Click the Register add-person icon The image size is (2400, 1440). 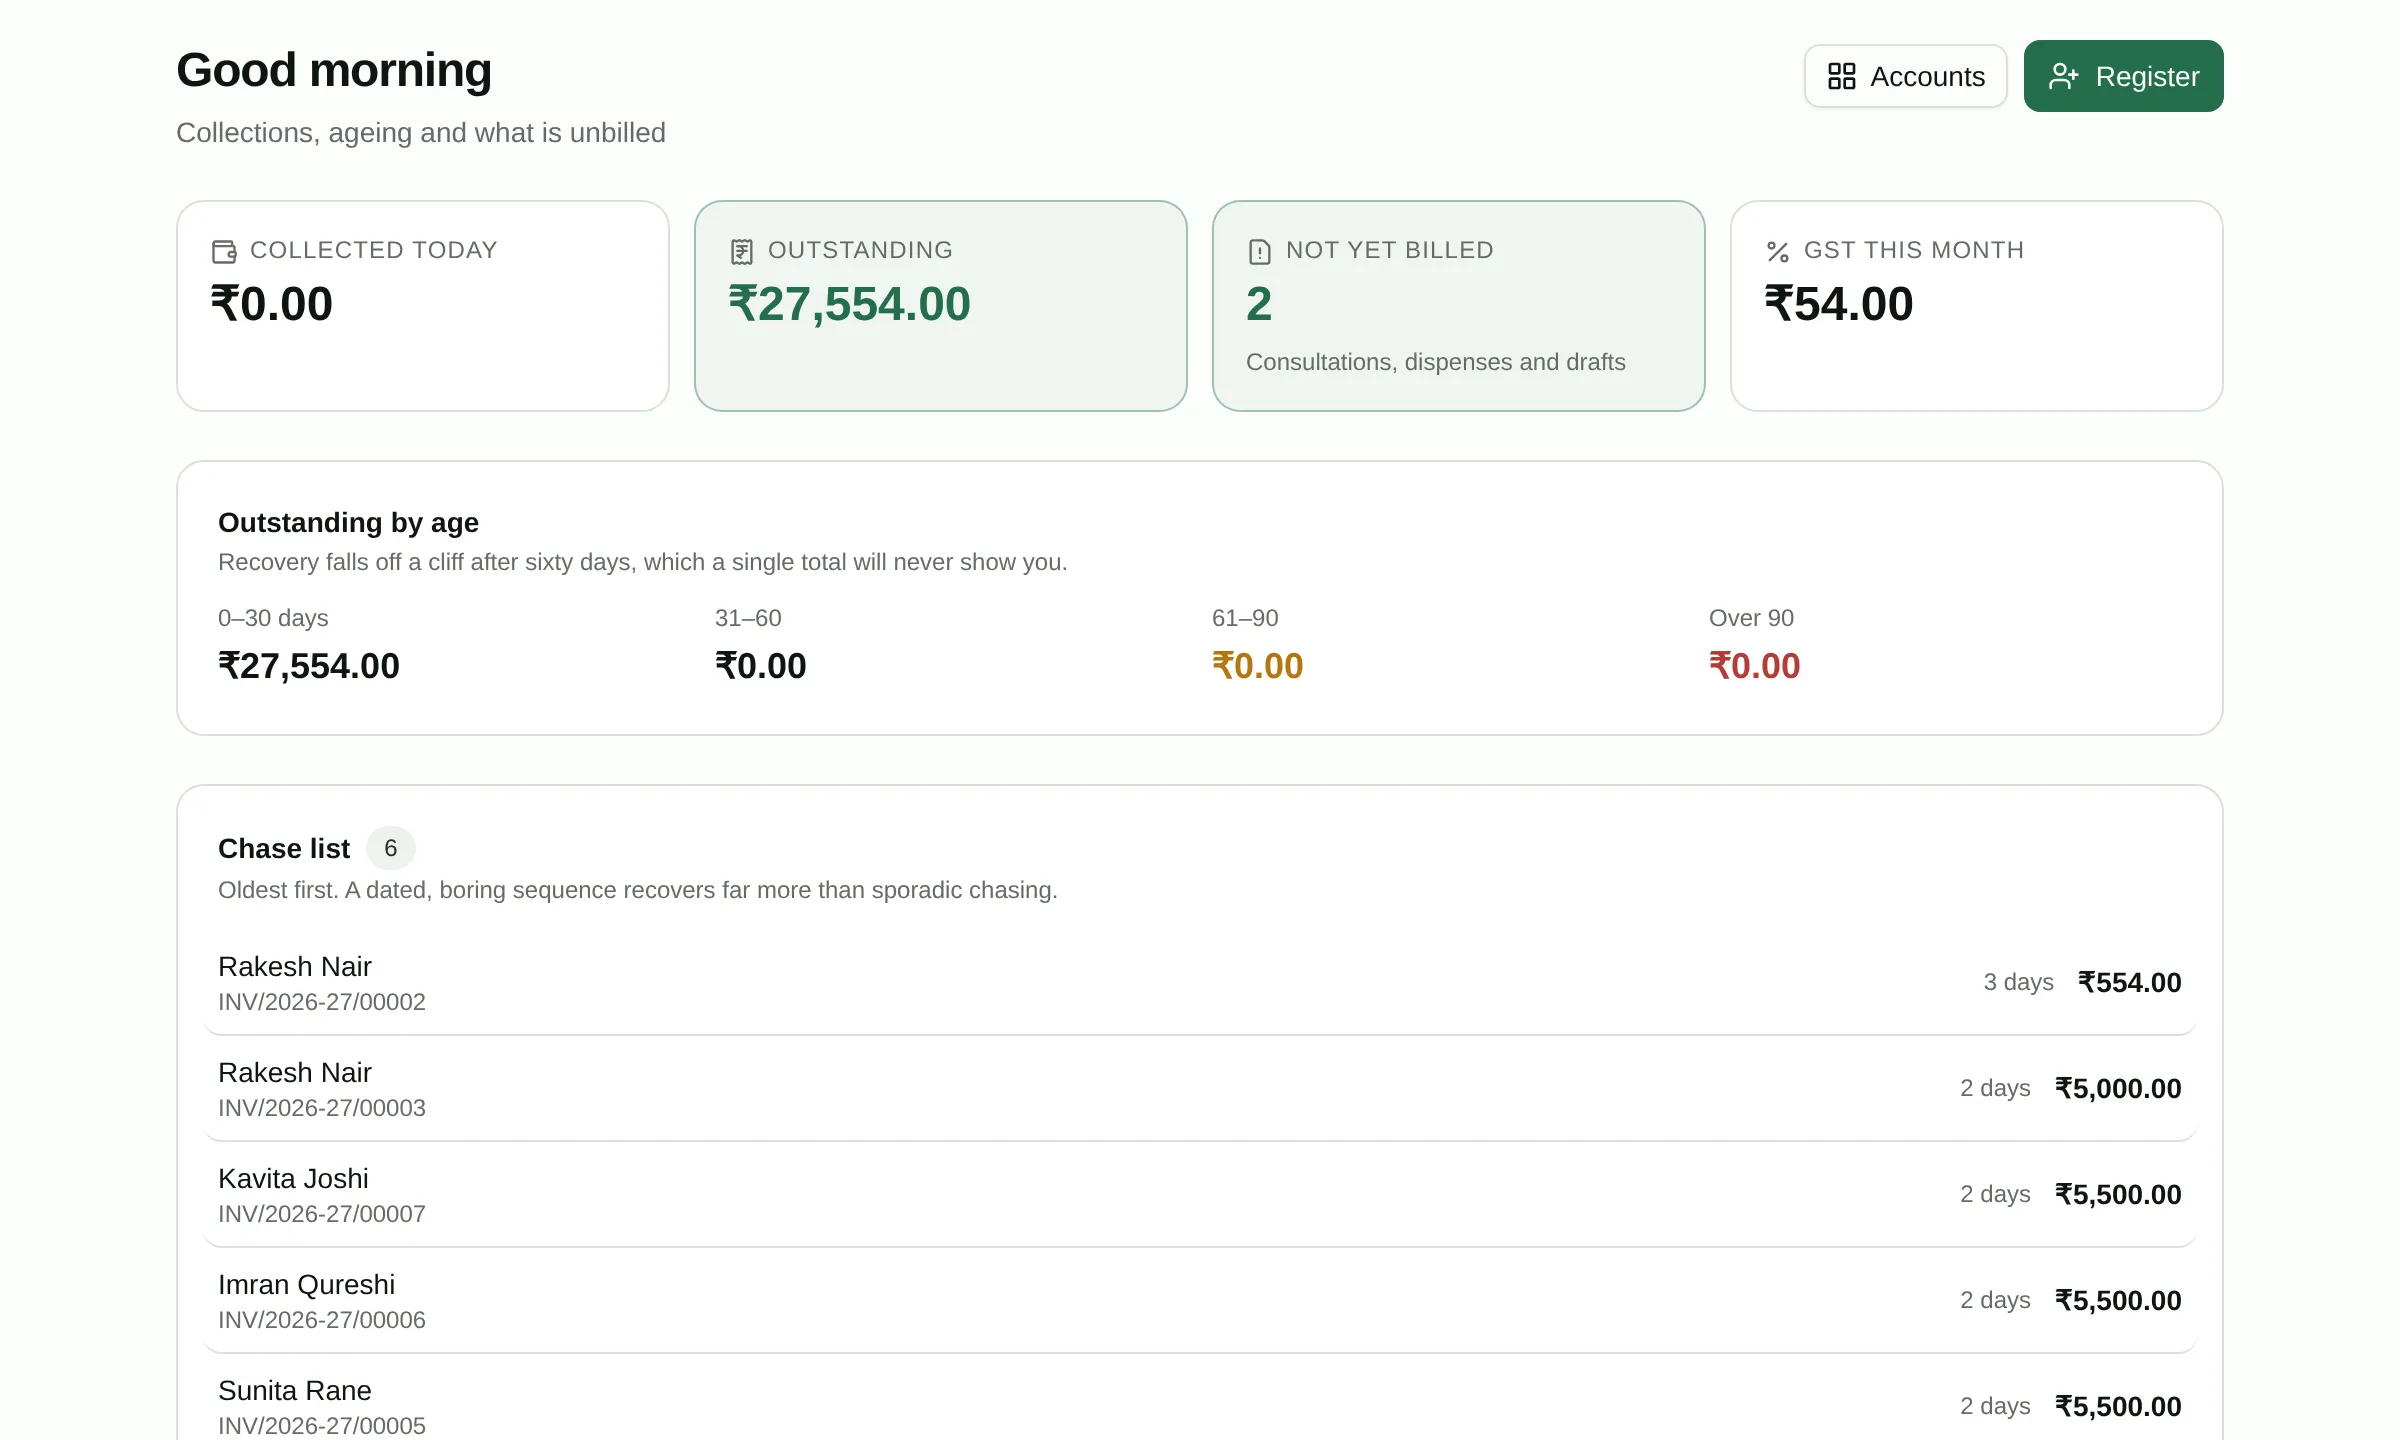(x=2063, y=76)
